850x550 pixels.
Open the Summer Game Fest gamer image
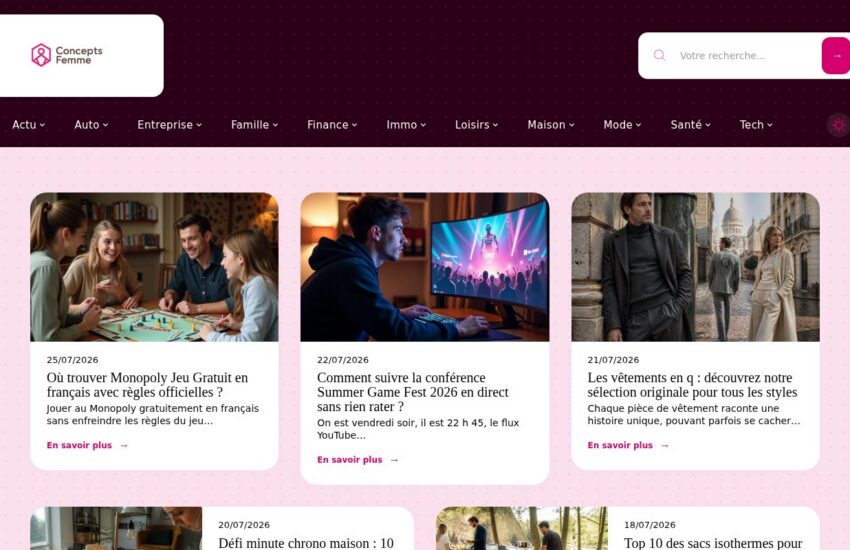425,267
